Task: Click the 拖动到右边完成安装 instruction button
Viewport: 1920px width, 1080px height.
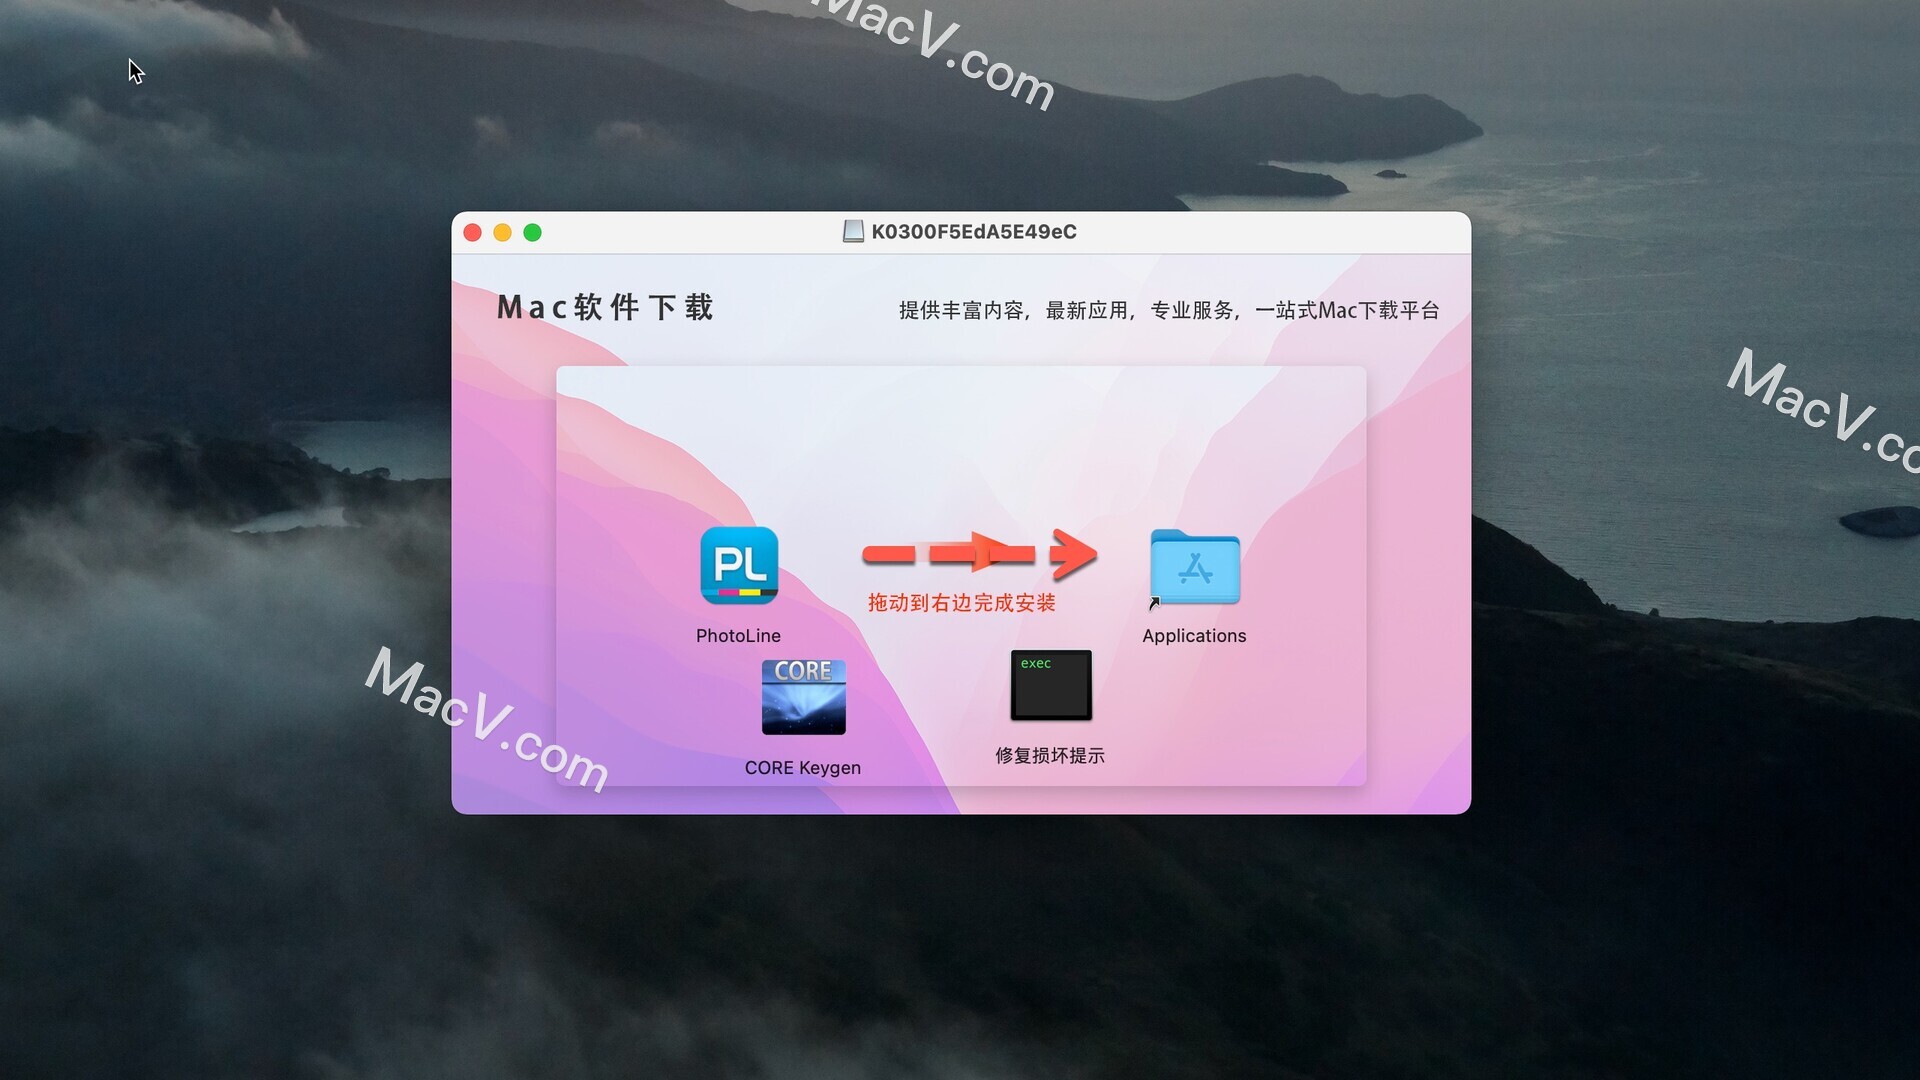Action: [963, 603]
